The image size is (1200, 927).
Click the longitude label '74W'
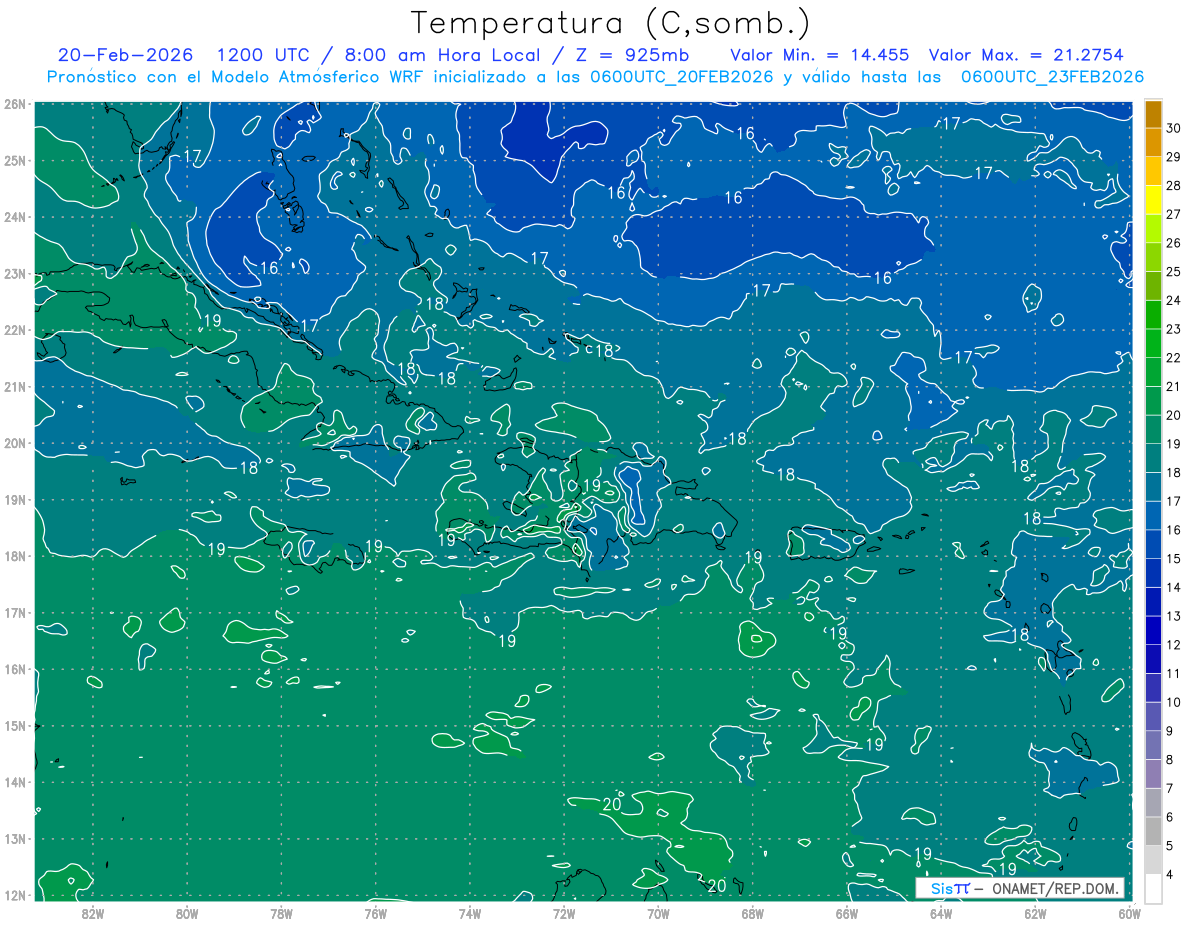click(x=470, y=914)
